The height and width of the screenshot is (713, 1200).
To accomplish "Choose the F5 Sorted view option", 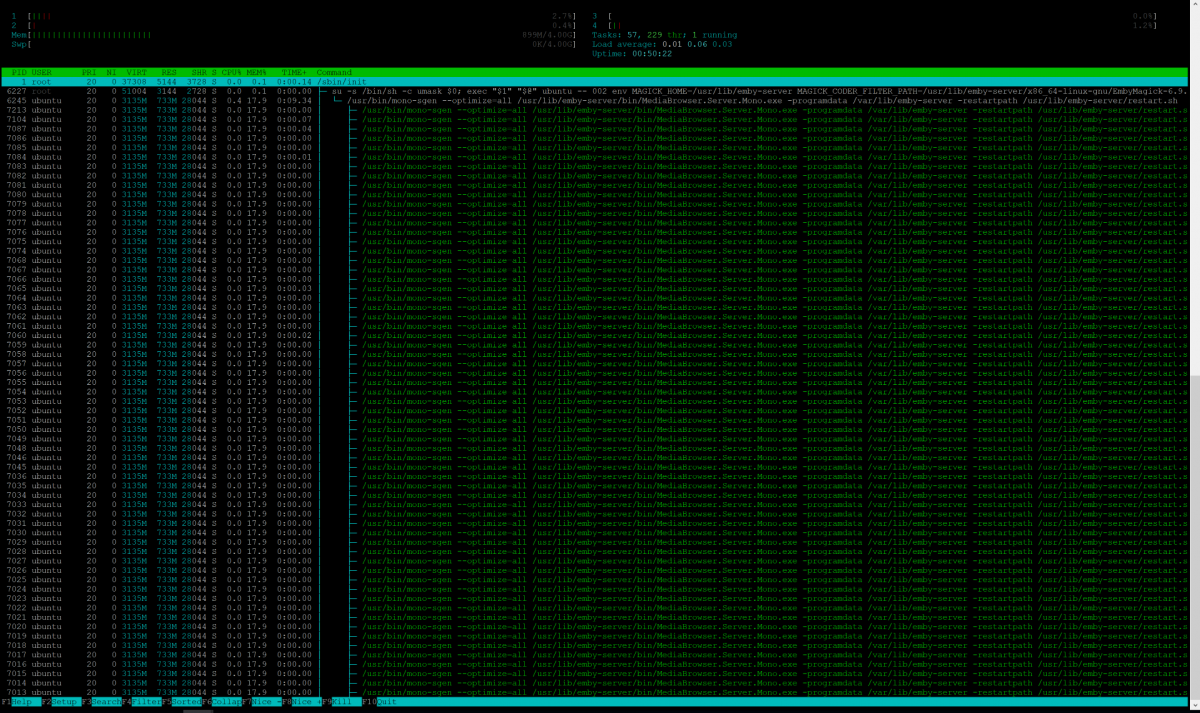I will [182, 702].
